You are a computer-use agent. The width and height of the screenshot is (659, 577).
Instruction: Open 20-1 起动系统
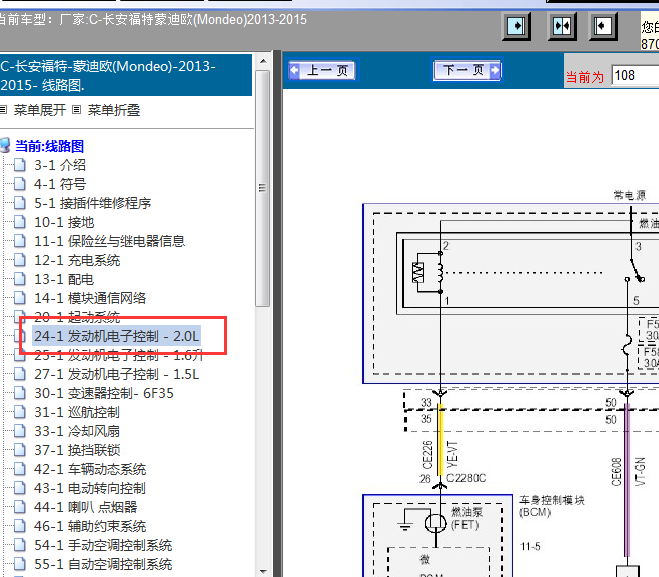tap(77, 317)
